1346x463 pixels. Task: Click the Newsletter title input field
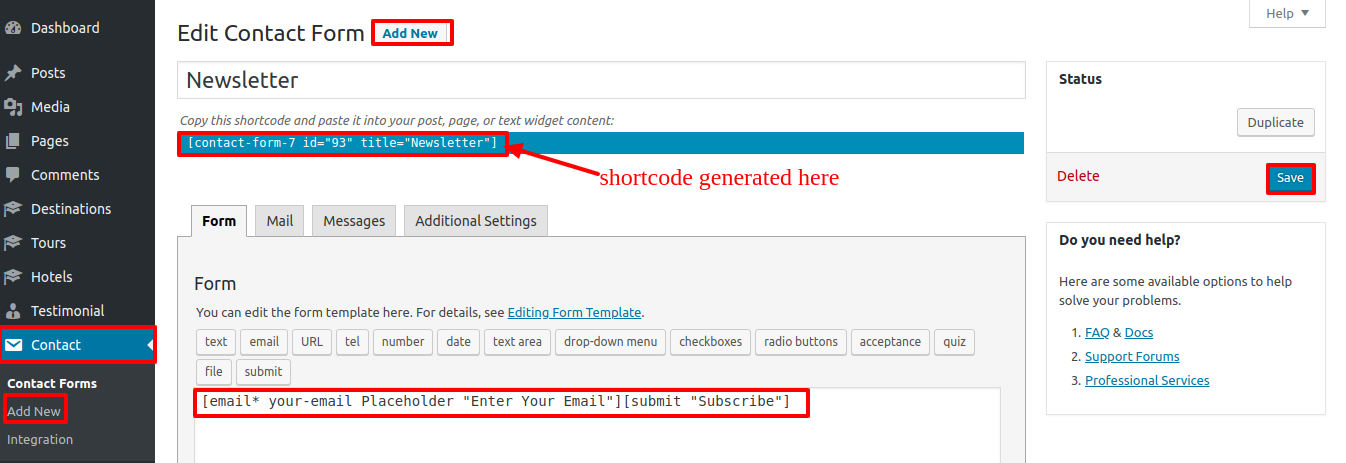(x=601, y=80)
